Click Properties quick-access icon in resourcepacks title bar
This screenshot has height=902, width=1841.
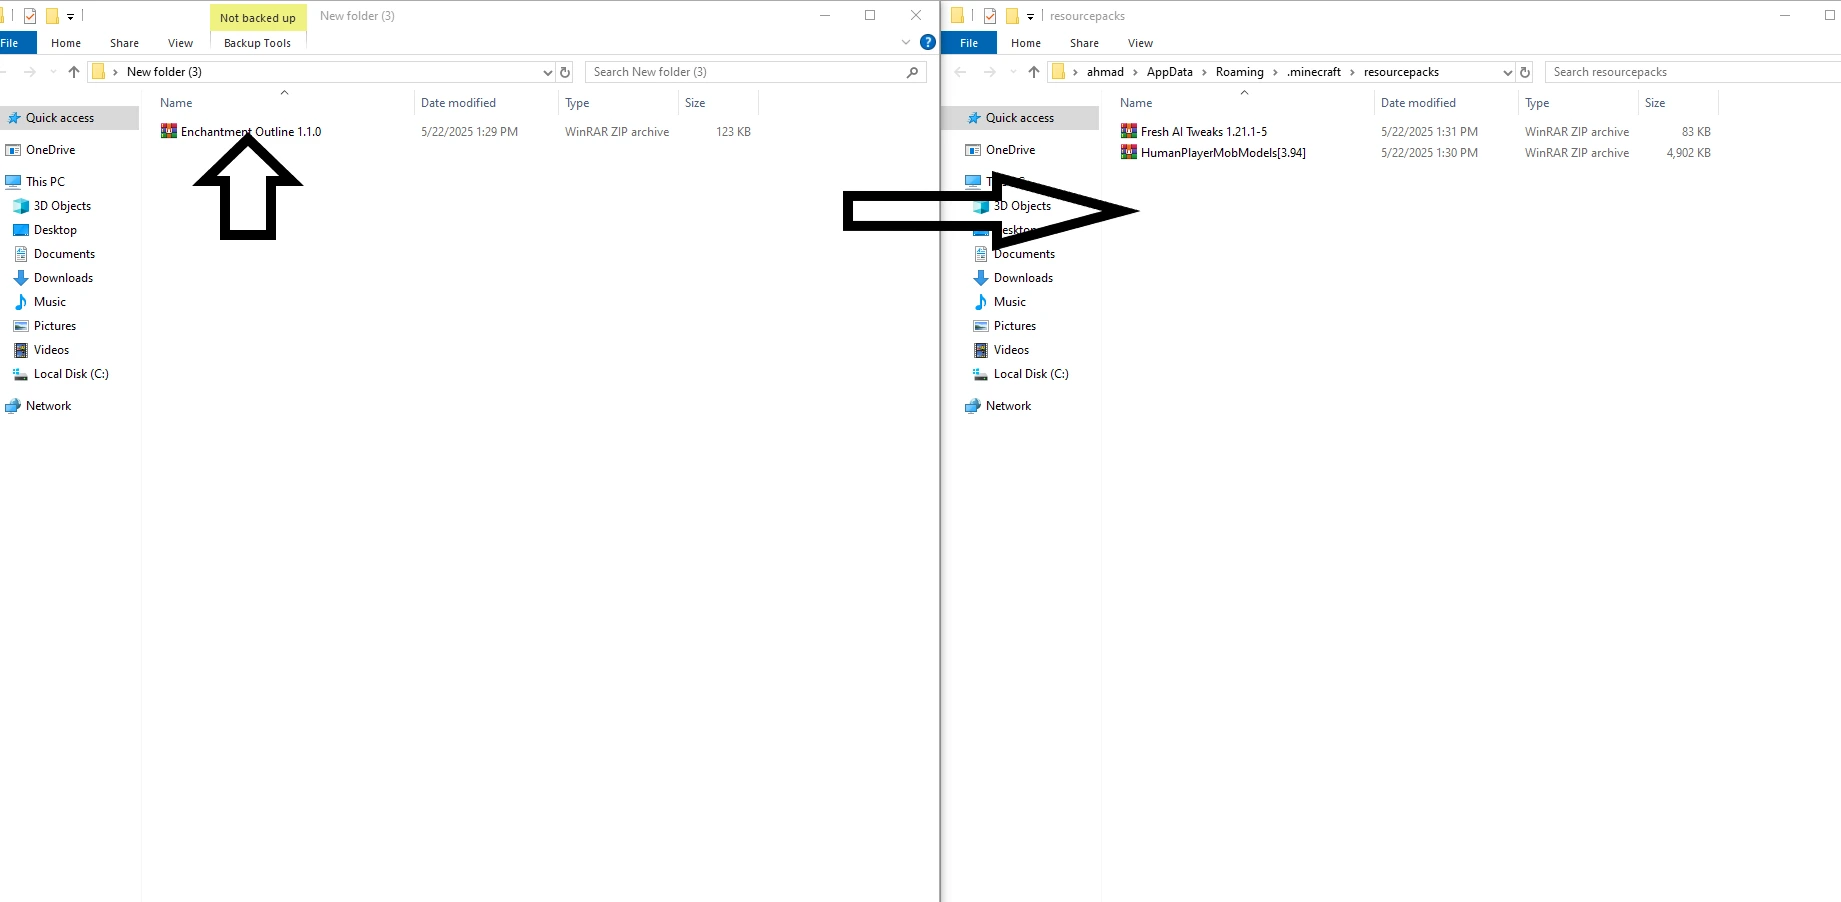[990, 16]
